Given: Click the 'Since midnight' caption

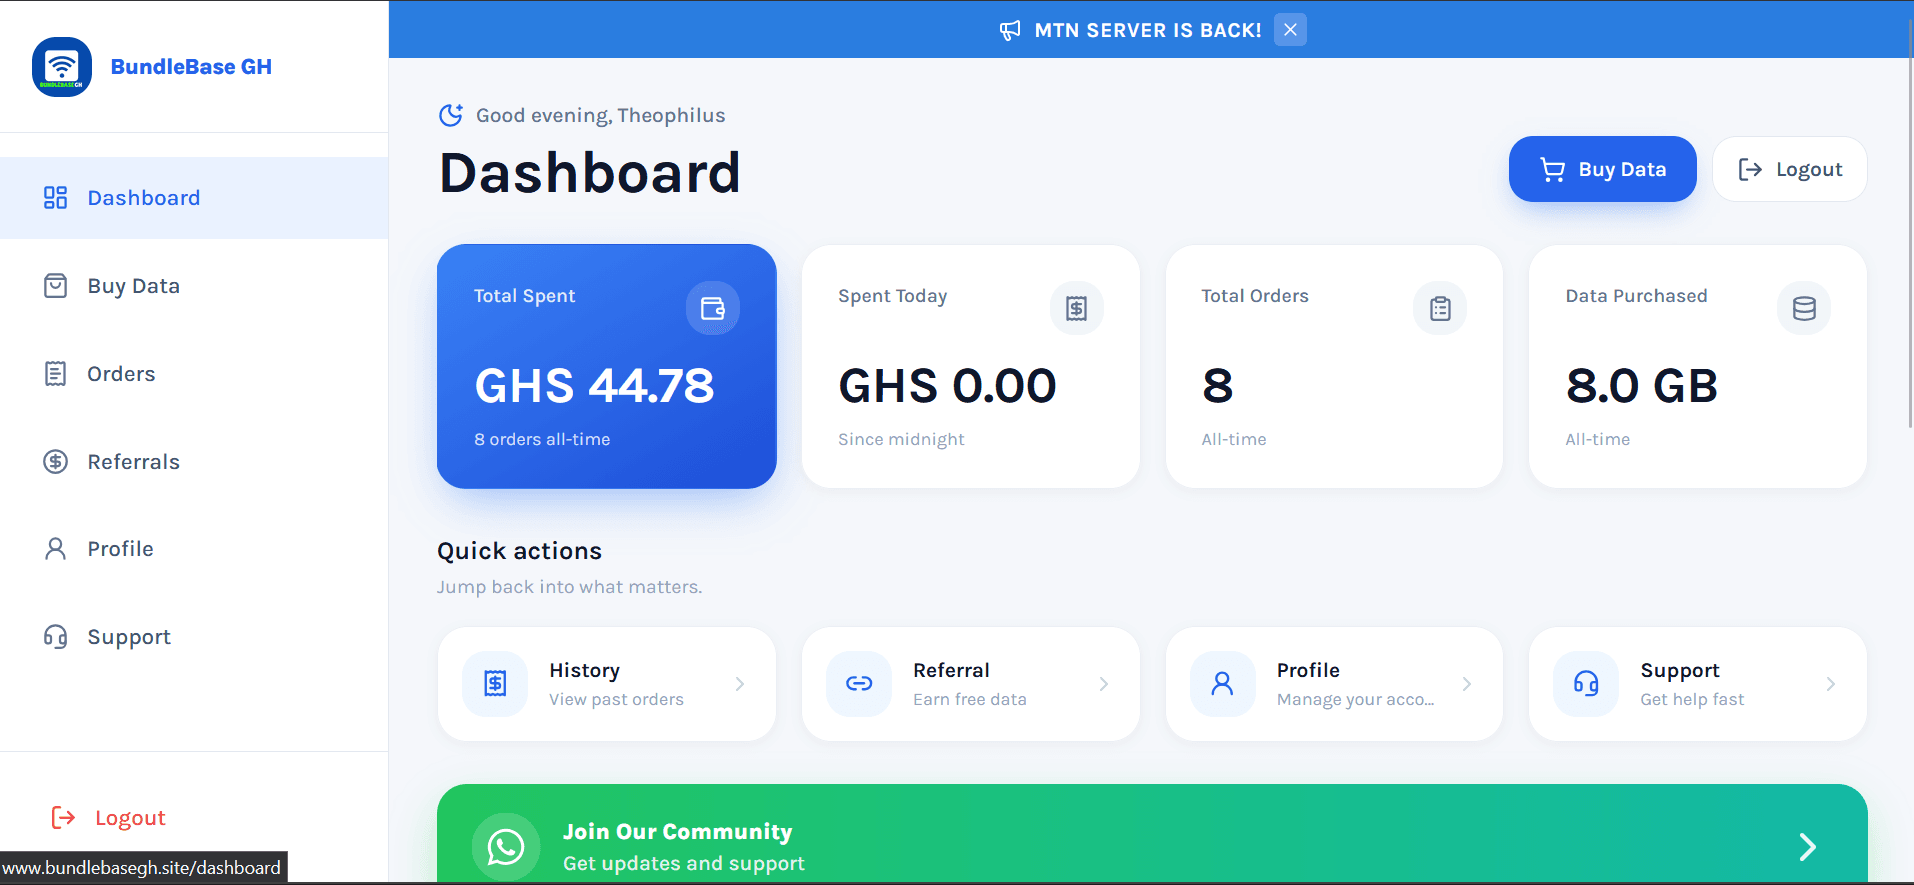Looking at the screenshot, I should (x=901, y=439).
